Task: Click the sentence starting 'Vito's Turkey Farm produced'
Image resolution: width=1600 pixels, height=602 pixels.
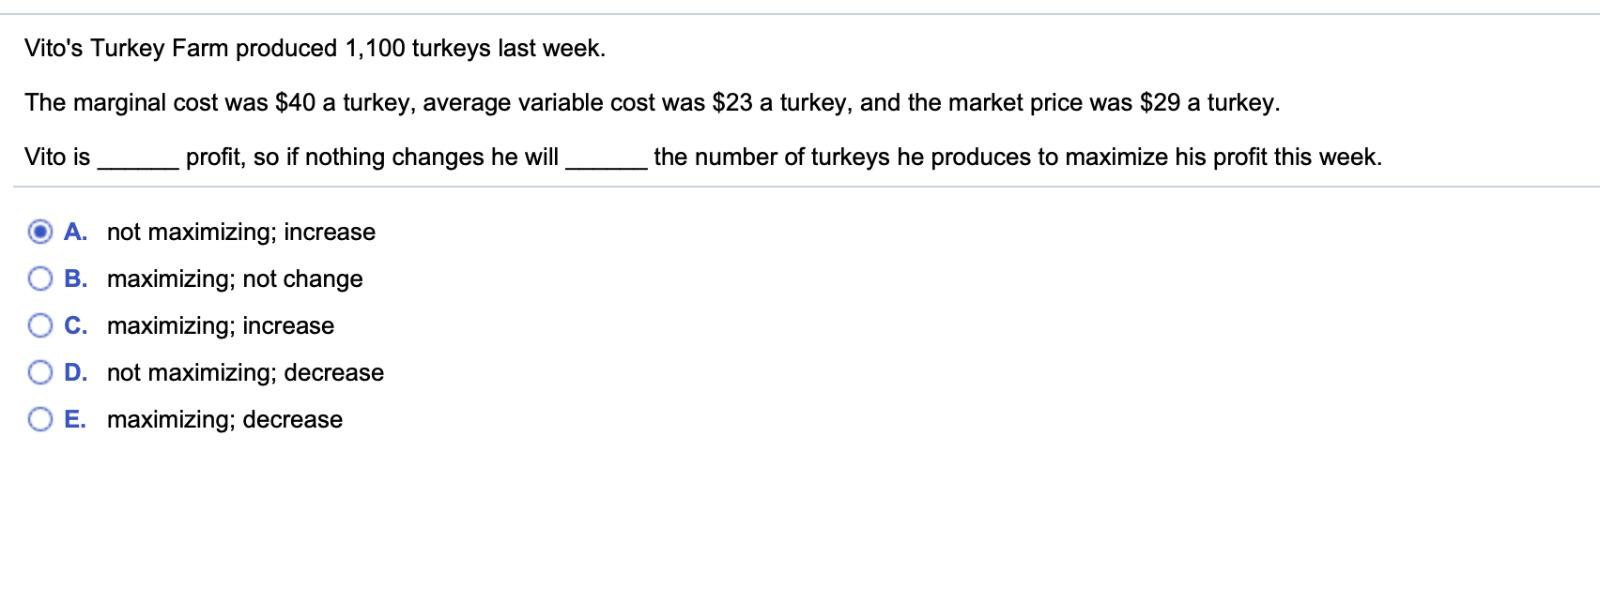Action: pos(316,46)
